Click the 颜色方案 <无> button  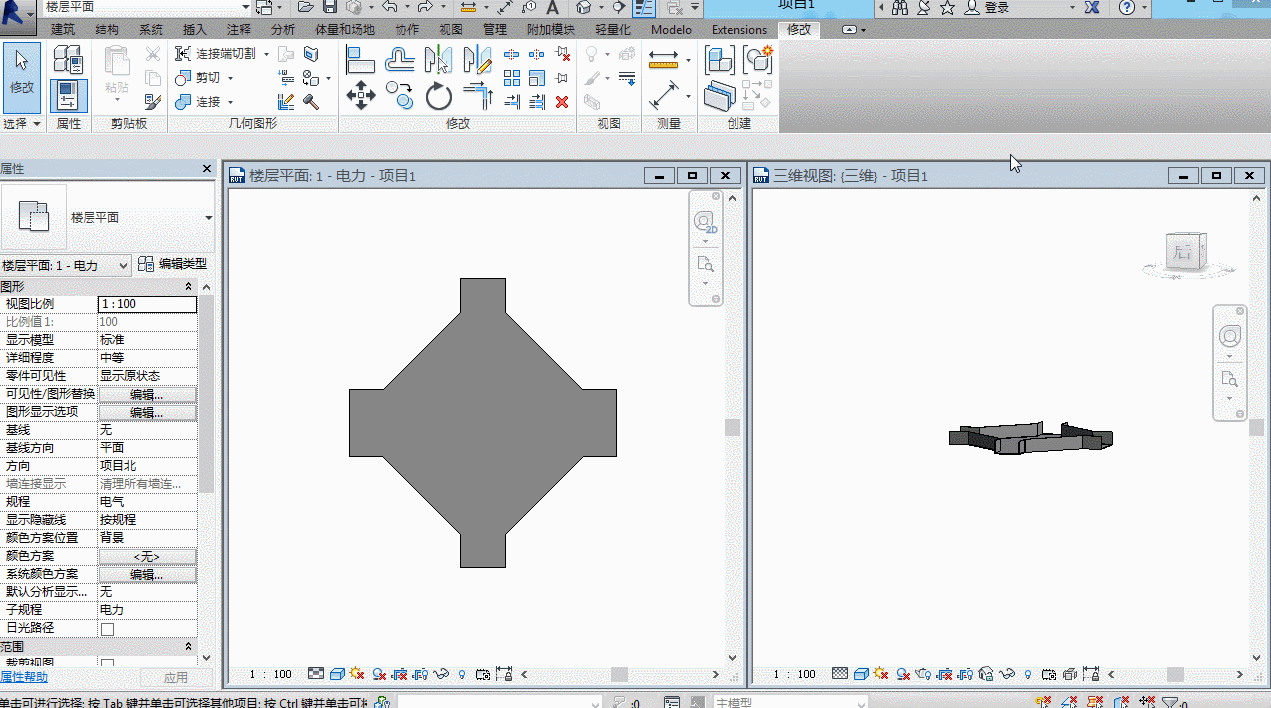(147, 556)
